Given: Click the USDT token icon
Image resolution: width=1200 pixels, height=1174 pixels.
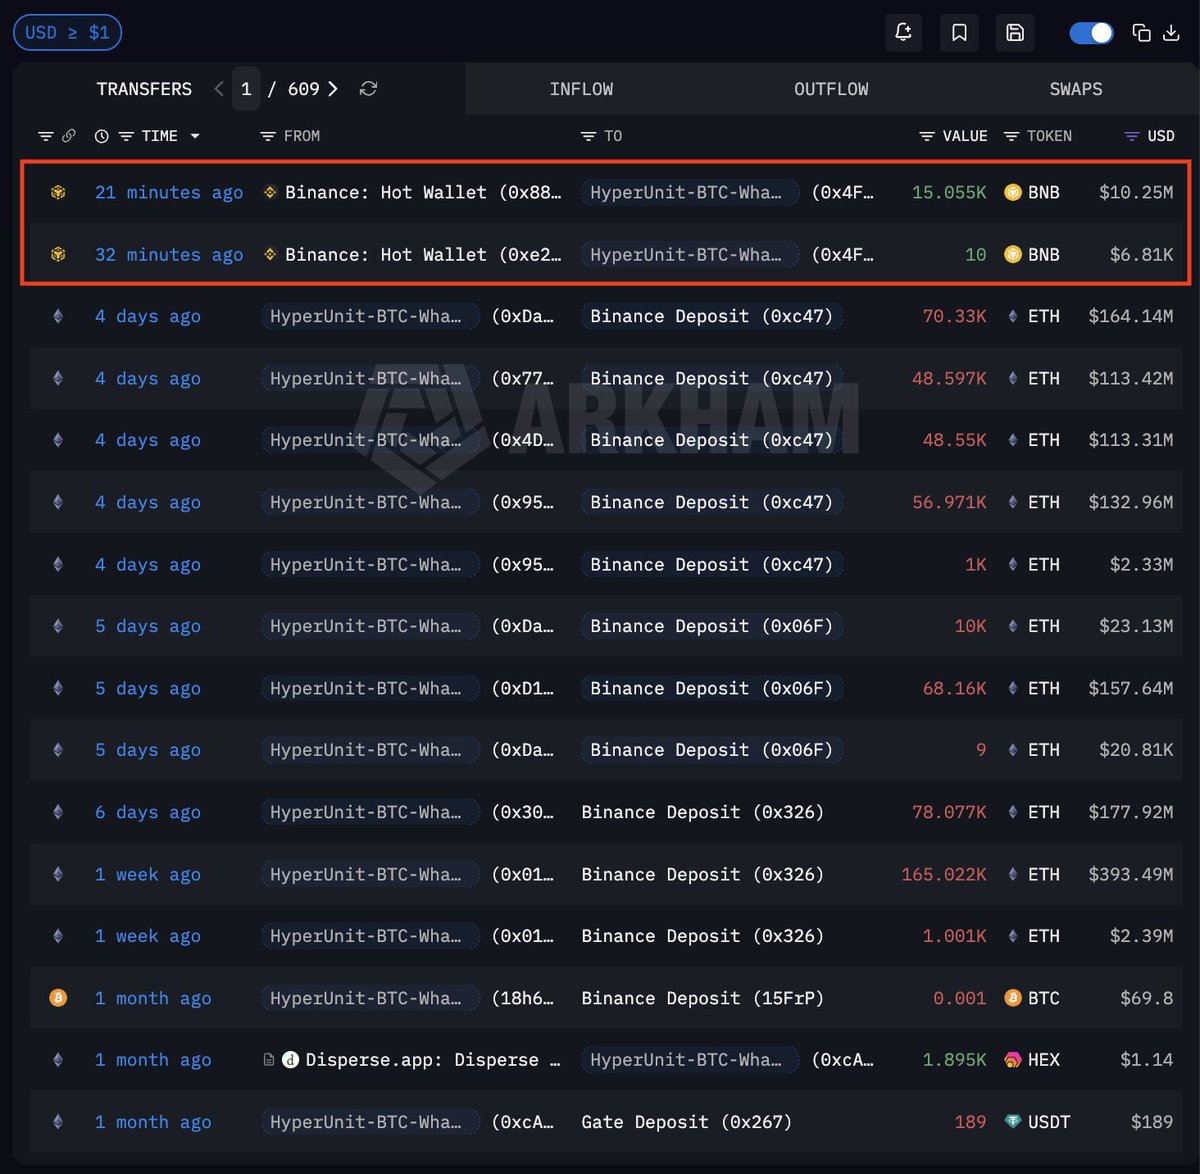Looking at the screenshot, I should point(1013,1122).
